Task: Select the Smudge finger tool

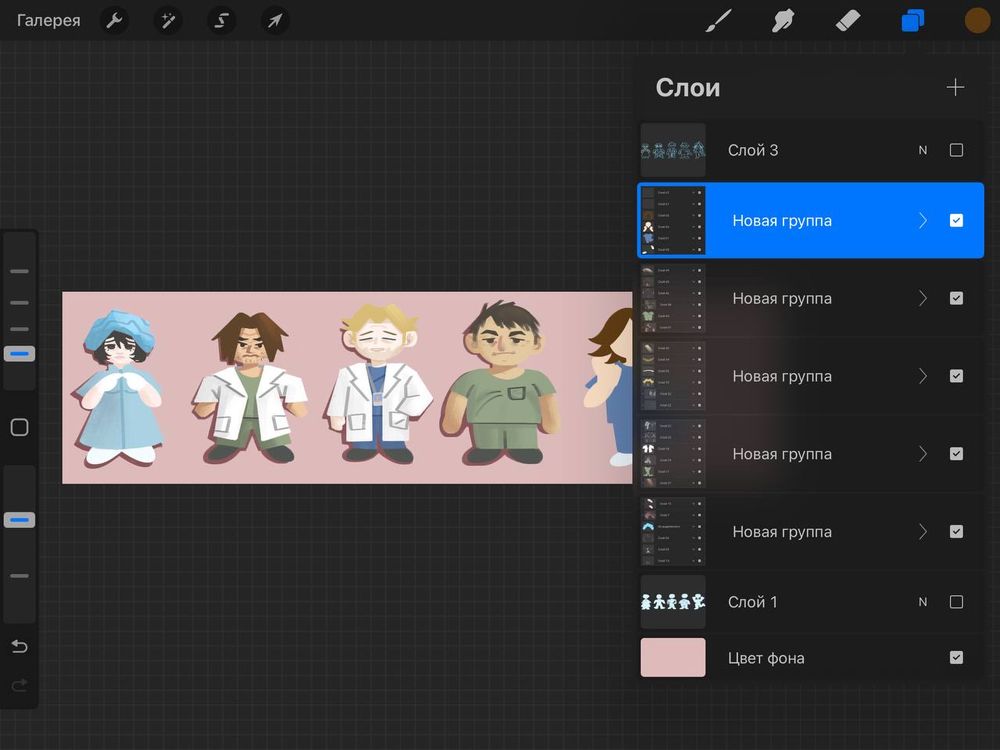Action: (x=783, y=20)
